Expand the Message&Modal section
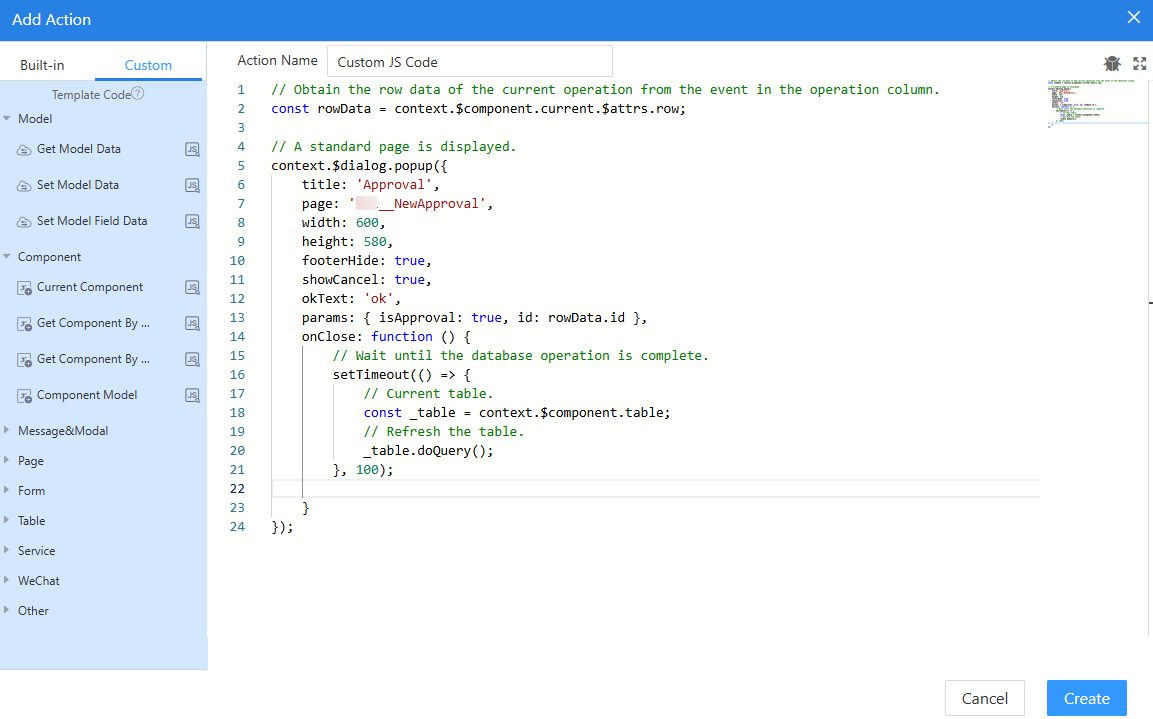This screenshot has width=1153, height=719. point(7,430)
